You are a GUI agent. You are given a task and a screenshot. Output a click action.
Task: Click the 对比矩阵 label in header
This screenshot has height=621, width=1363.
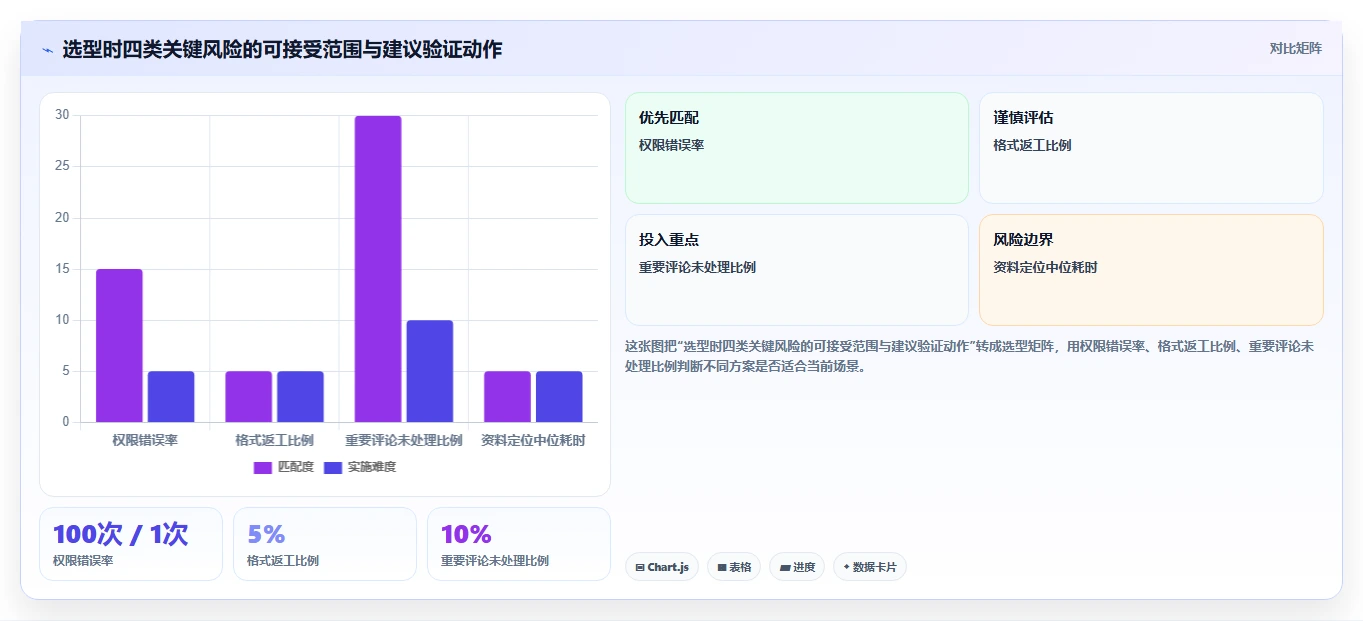(x=1295, y=48)
